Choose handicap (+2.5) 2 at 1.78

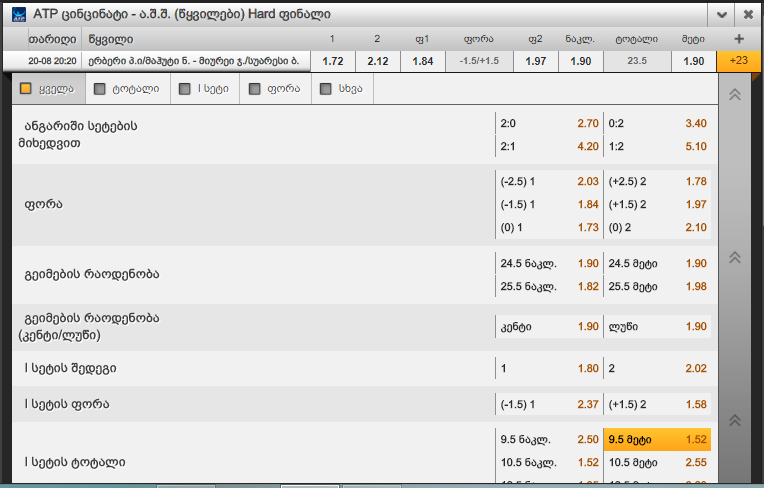(x=657, y=181)
